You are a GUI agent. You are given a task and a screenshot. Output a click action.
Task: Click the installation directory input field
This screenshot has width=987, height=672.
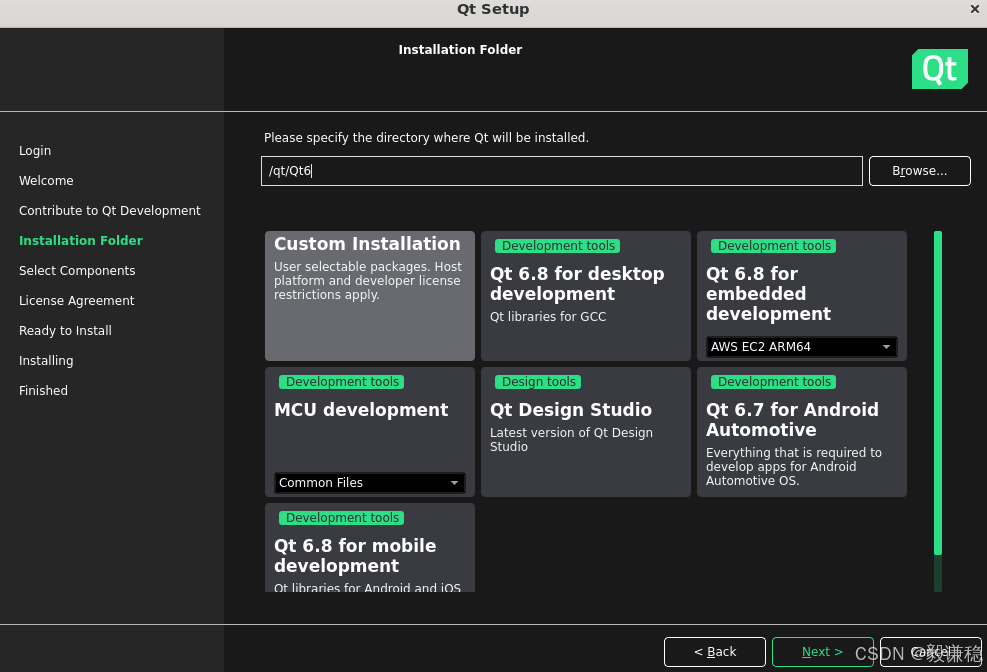[x=561, y=171]
